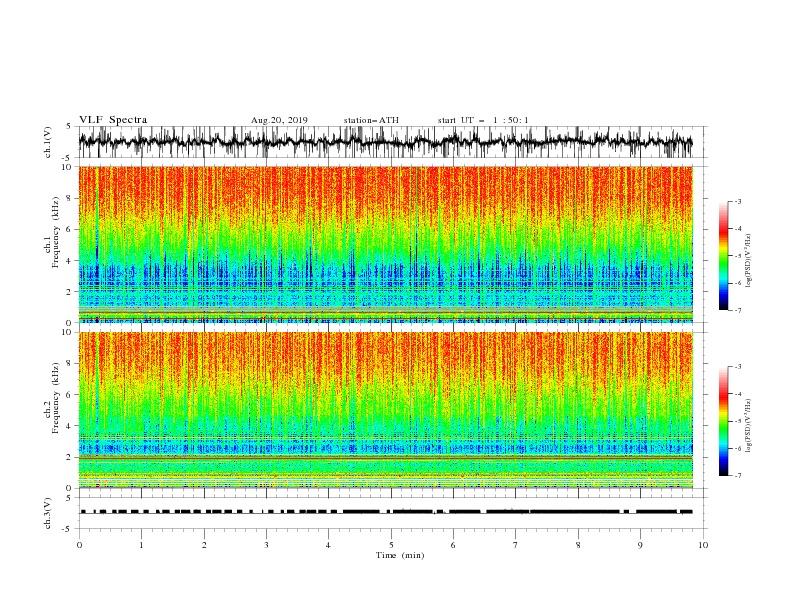Click the ch.1 waveform trace plot
Image resolution: width=792 pixels, height=612 pixels.
[386, 142]
